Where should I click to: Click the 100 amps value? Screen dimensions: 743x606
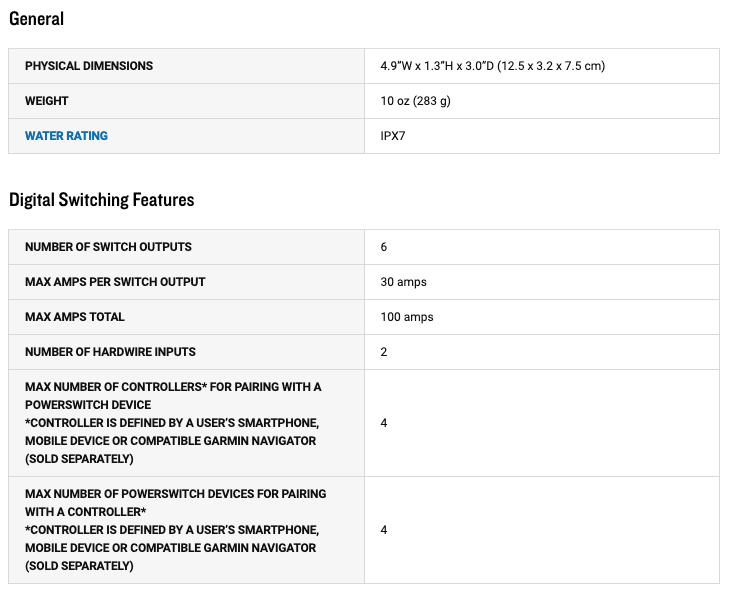[x=407, y=317]
